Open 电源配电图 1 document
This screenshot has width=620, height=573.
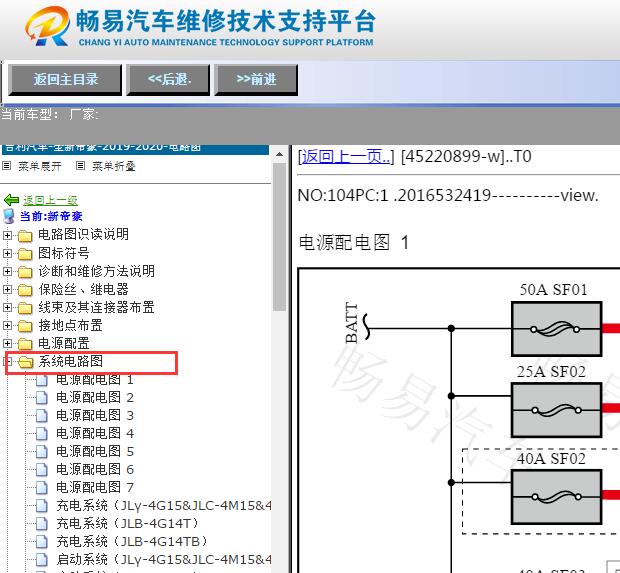click(95, 380)
